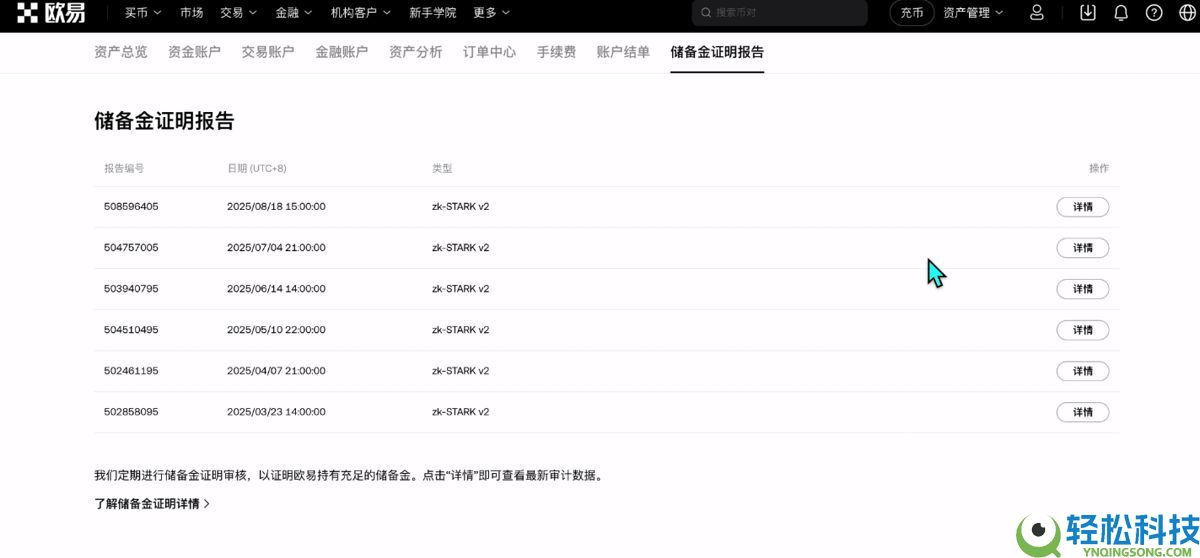
Task: Click date 2025/04/07 21:00:00
Action: click(276, 371)
